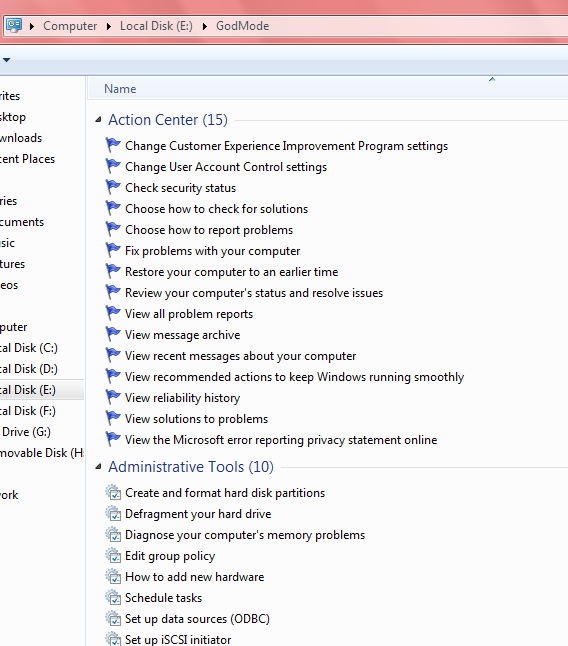Select Check security status text
The image size is (568, 646).
[180, 188]
